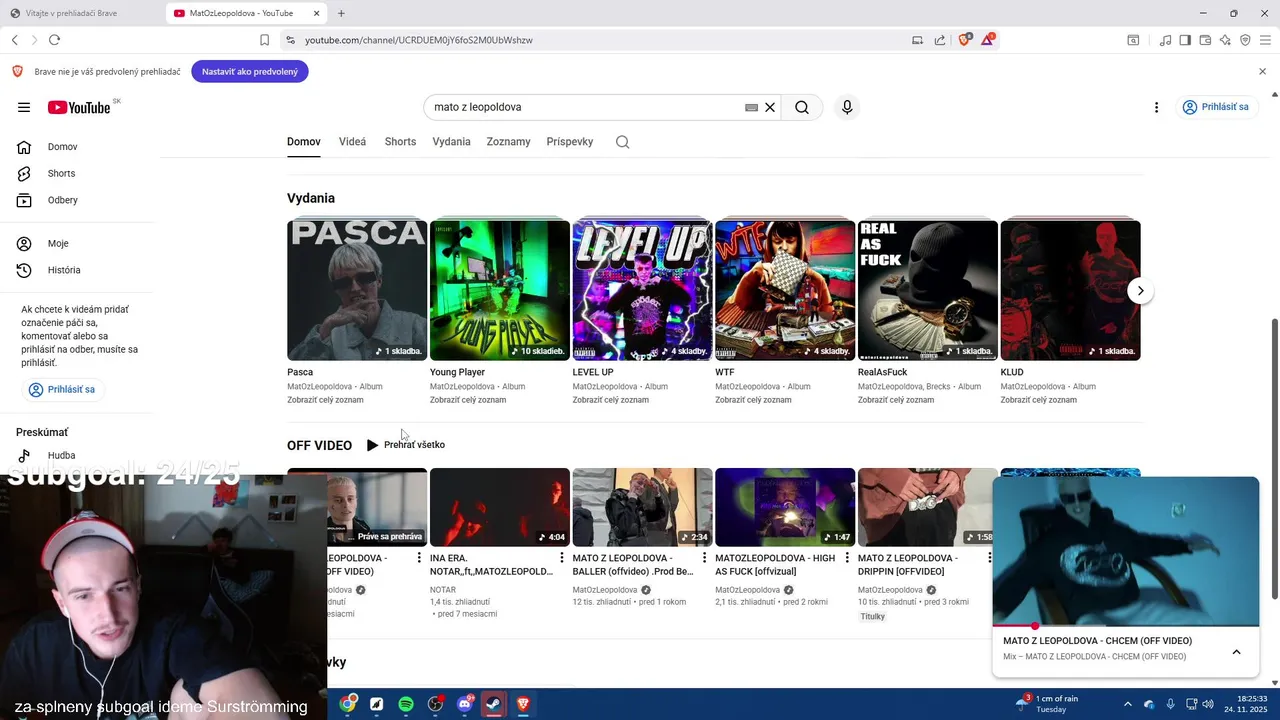
Task: Install or cast page via address bar icon
Action: pos(917,40)
